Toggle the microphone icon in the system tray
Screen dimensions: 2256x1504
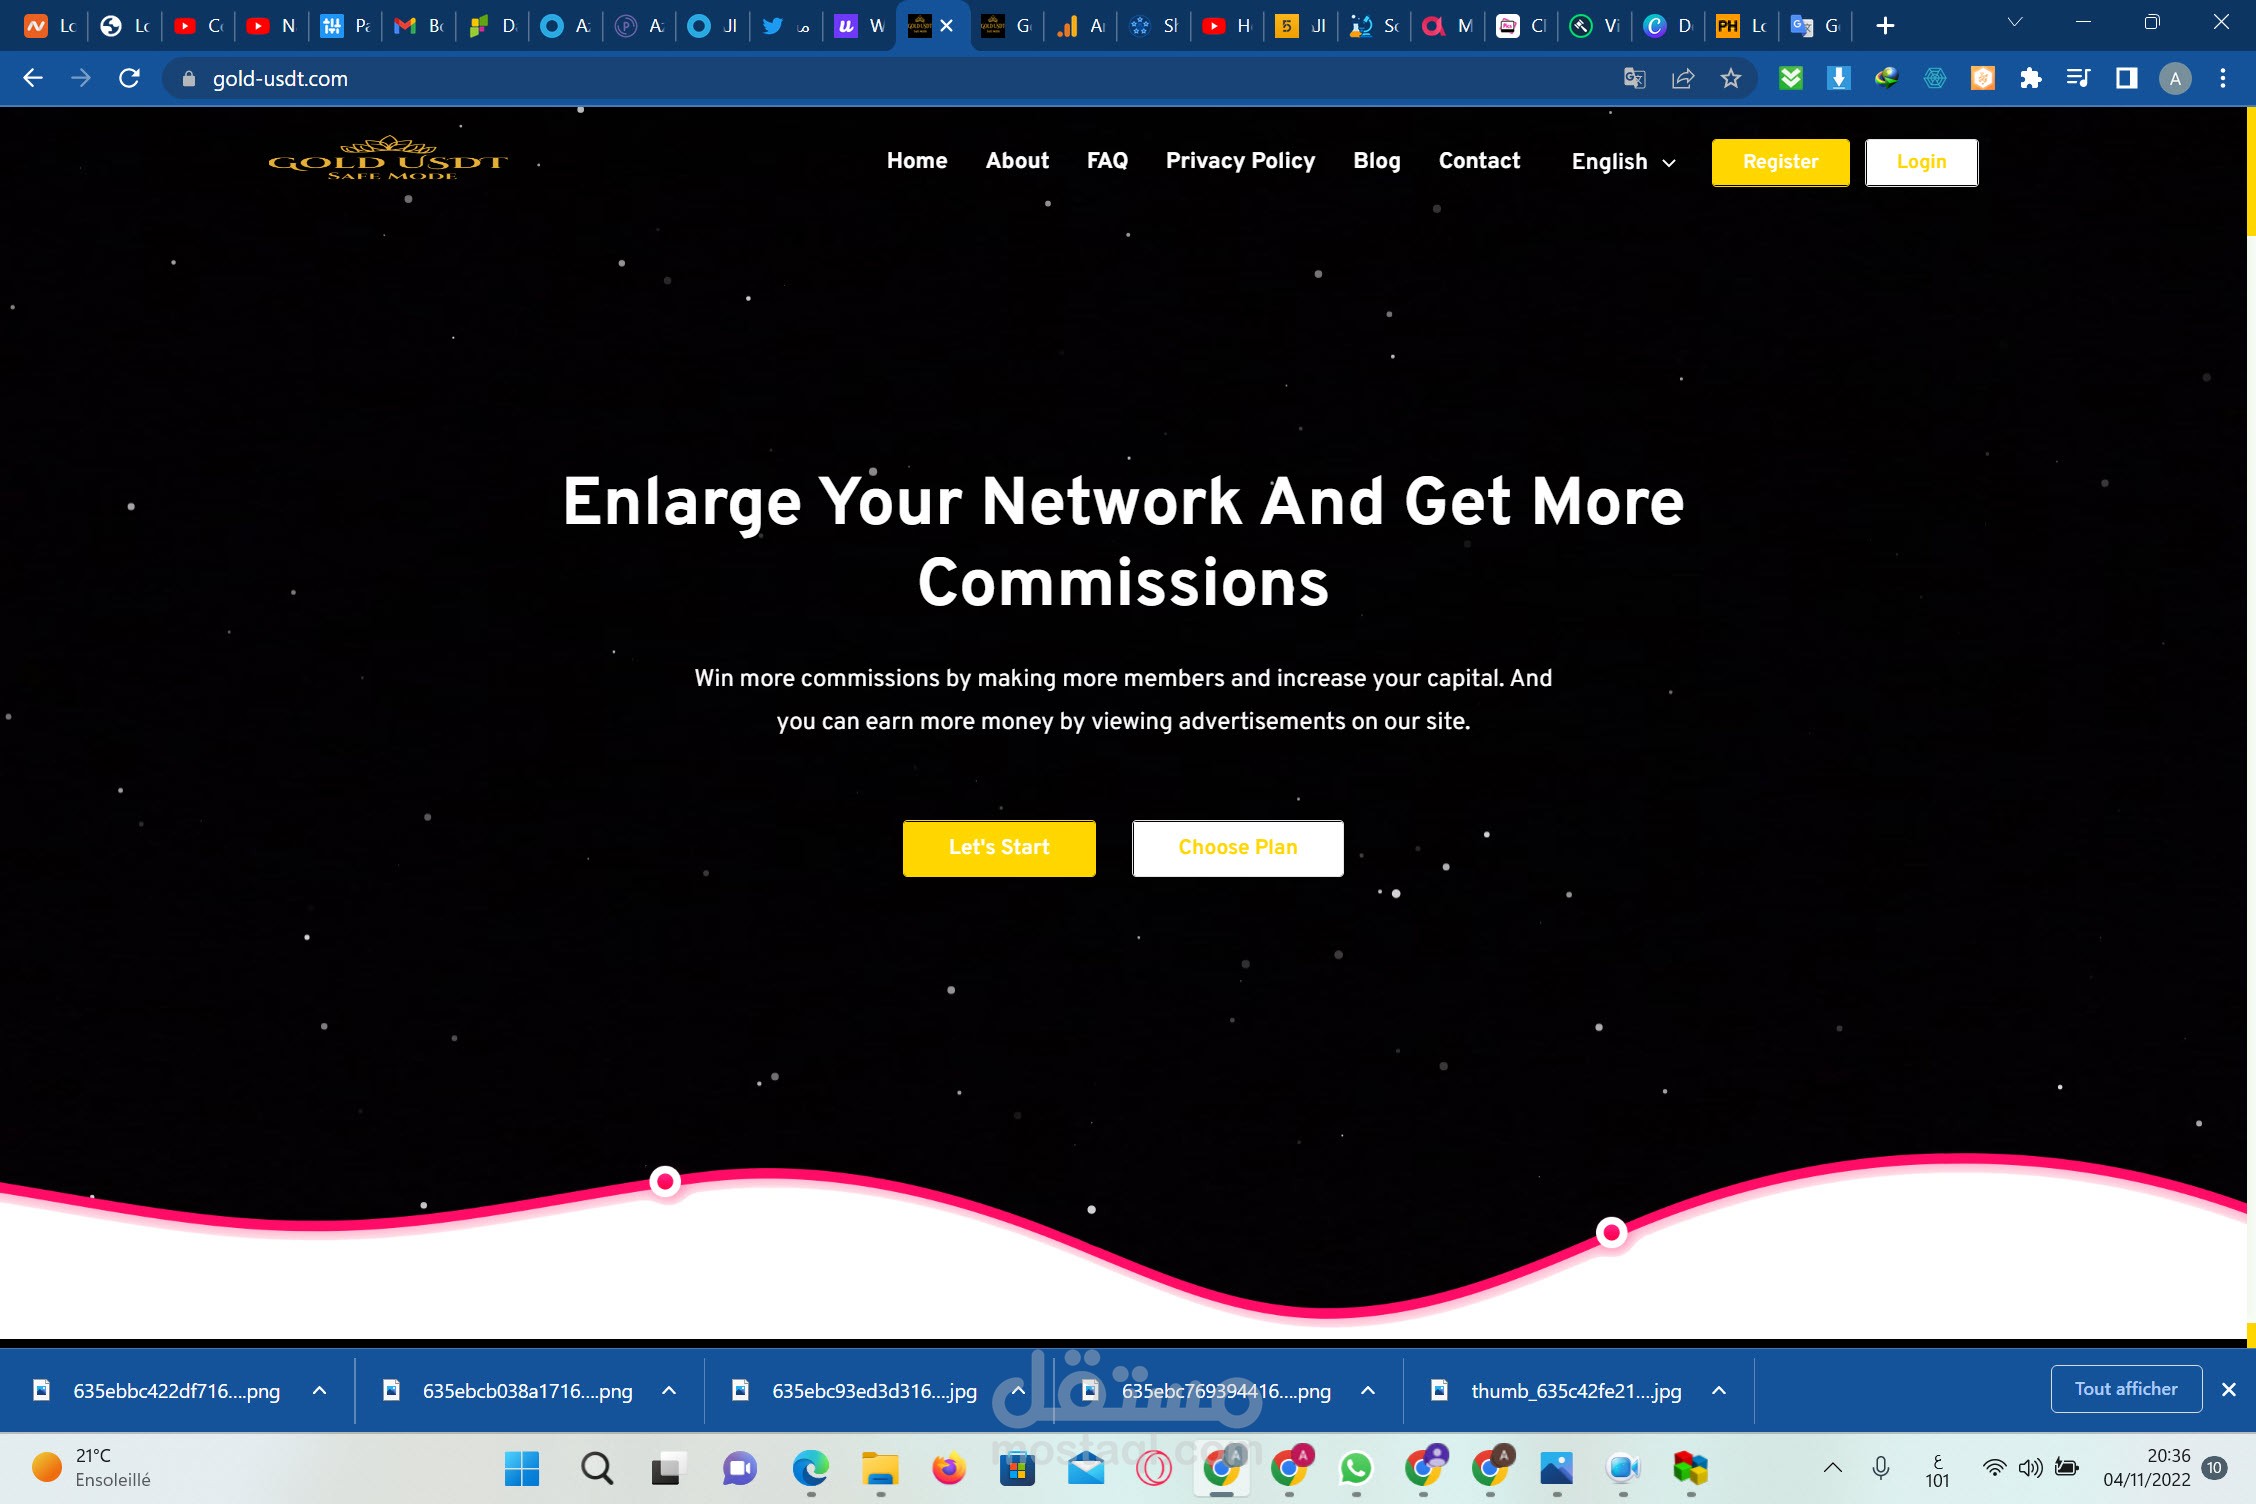pyautogui.click(x=1881, y=1468)
